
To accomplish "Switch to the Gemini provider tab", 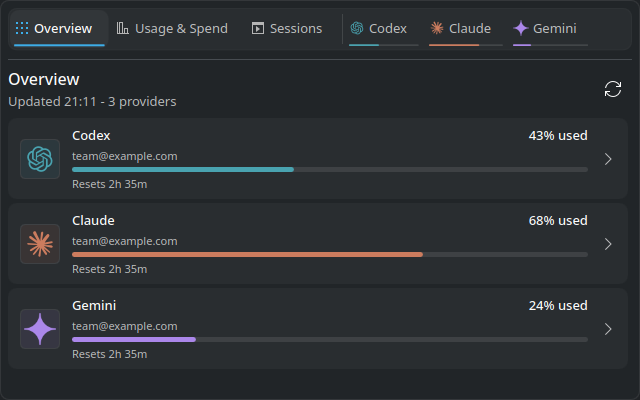I will click(x=550, y=29).
